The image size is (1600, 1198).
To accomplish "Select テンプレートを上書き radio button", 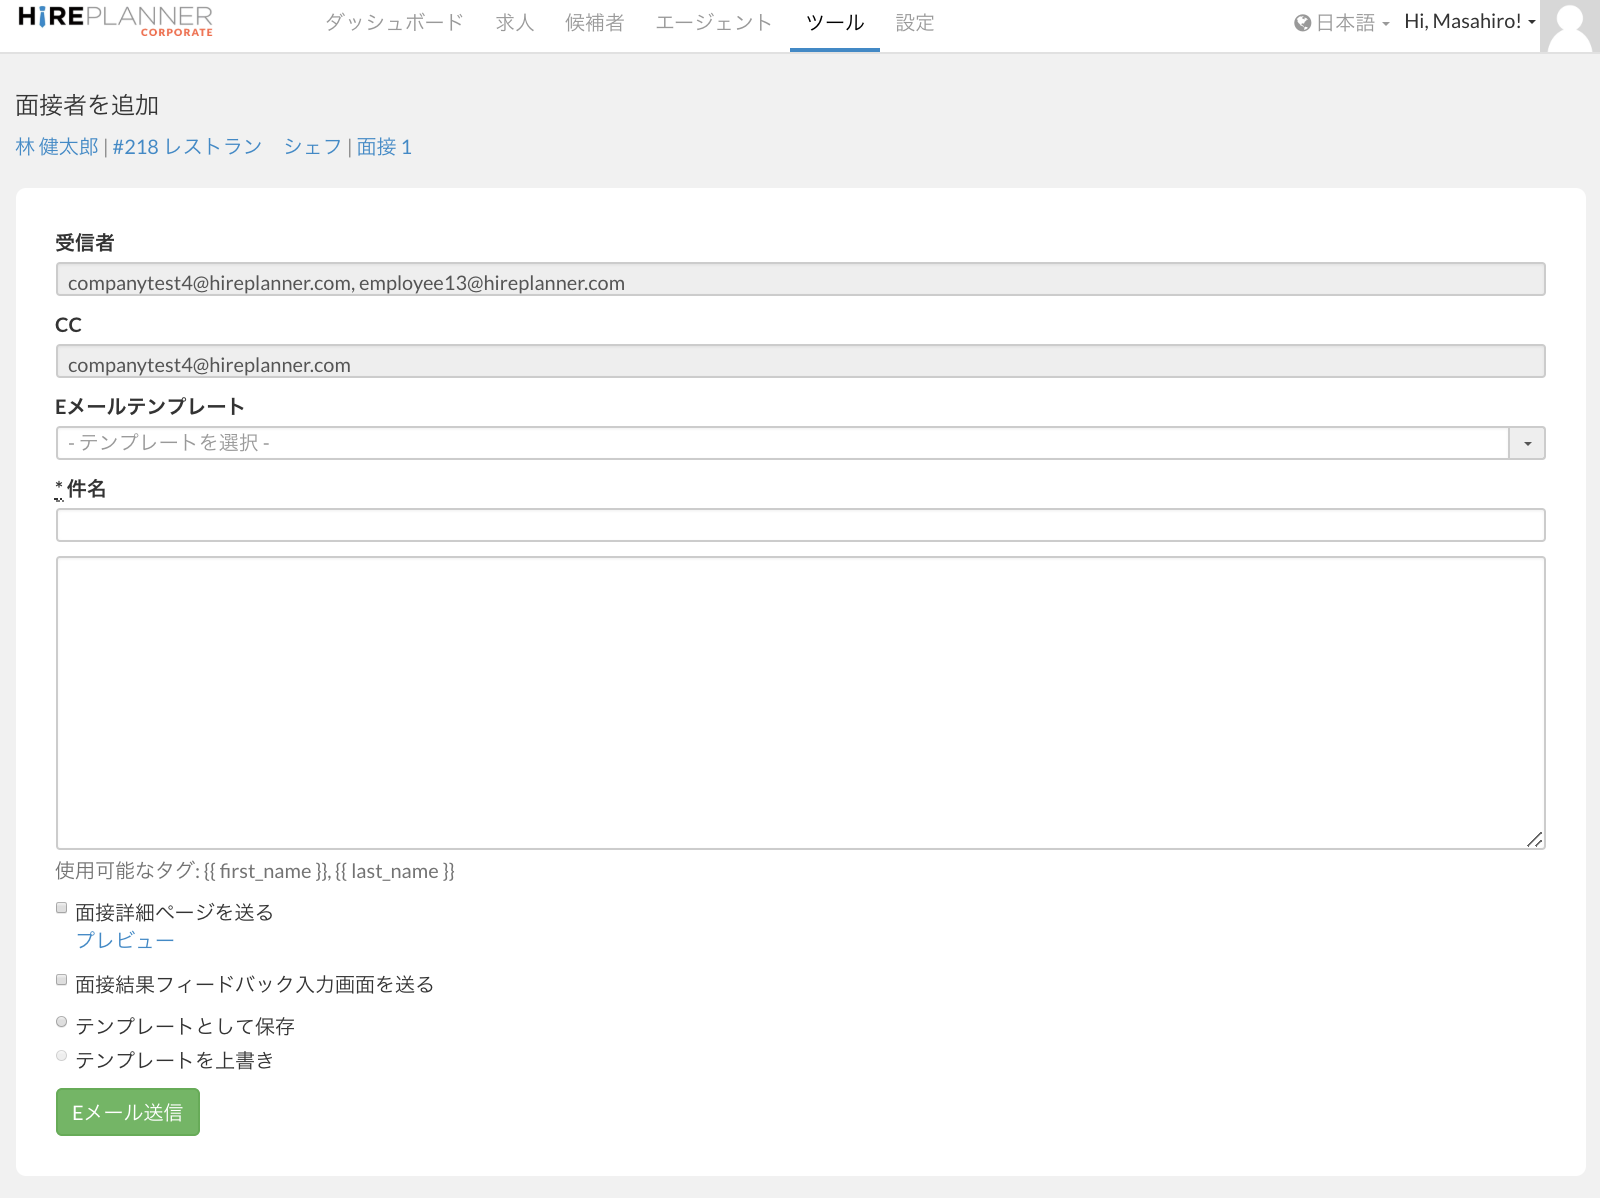I will point(62,1056).
